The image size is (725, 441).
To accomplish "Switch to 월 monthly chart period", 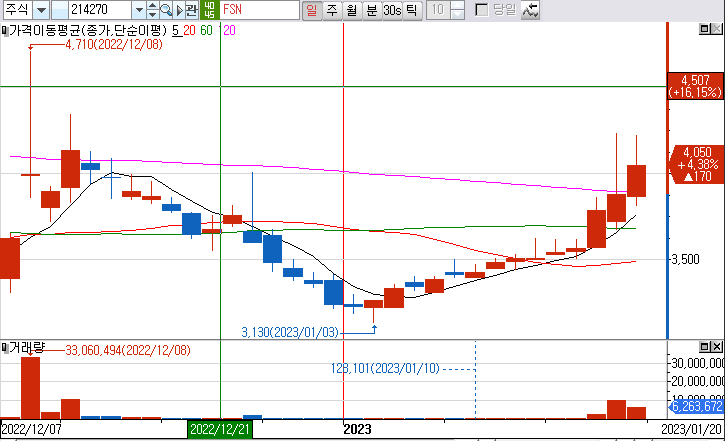I will [352, 10].
